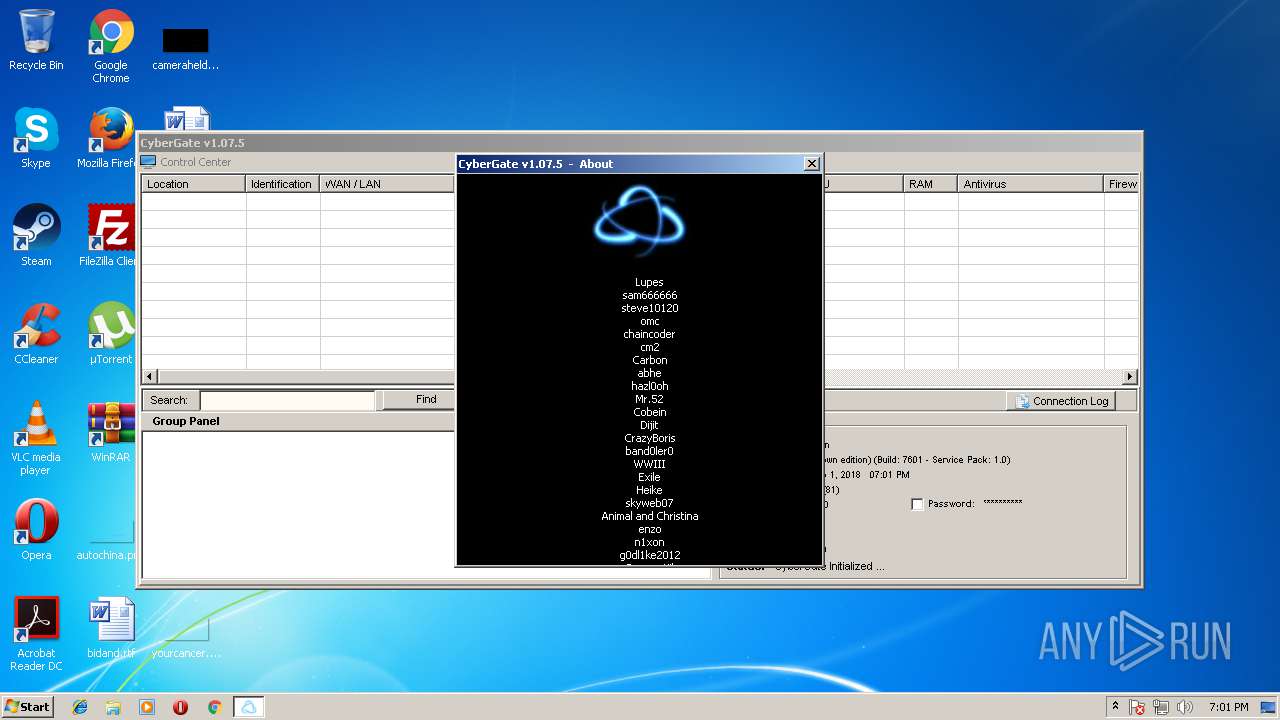Open Internet Explorer in the taskbar
Viewport: 1280px width, 720px height.
click(x=80, y=707)
